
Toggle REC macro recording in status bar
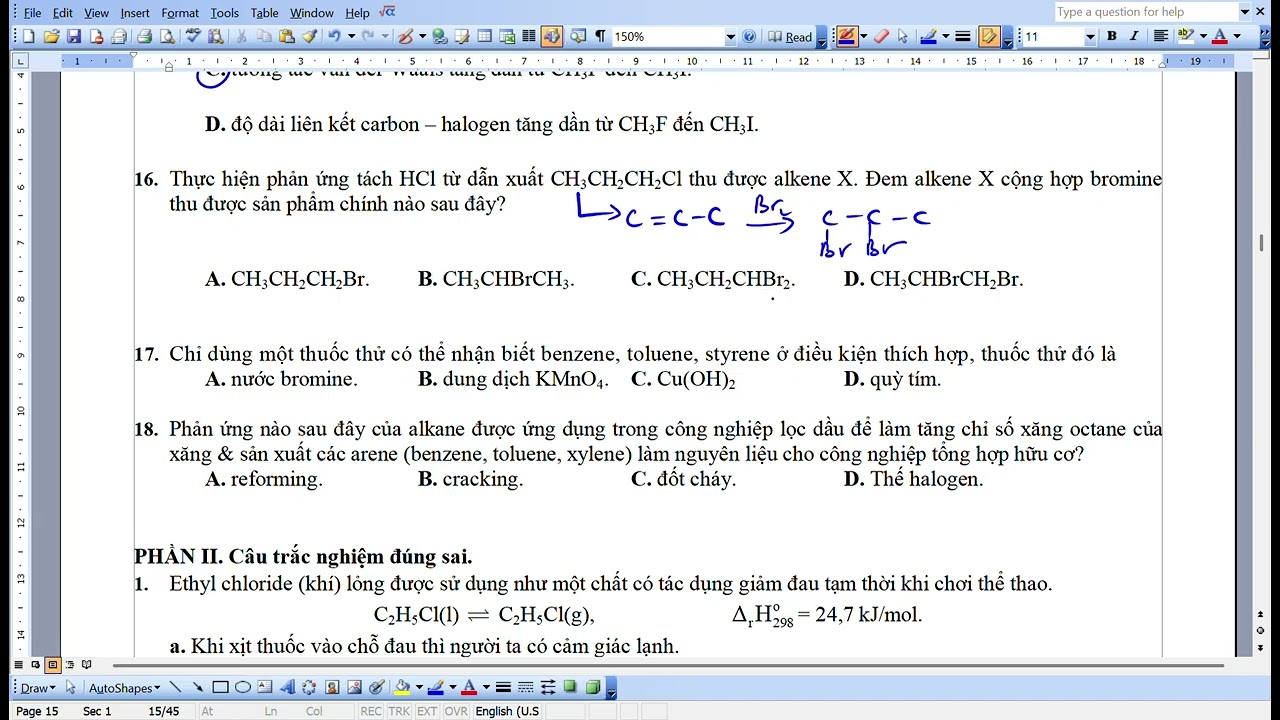tap(371, 711)
